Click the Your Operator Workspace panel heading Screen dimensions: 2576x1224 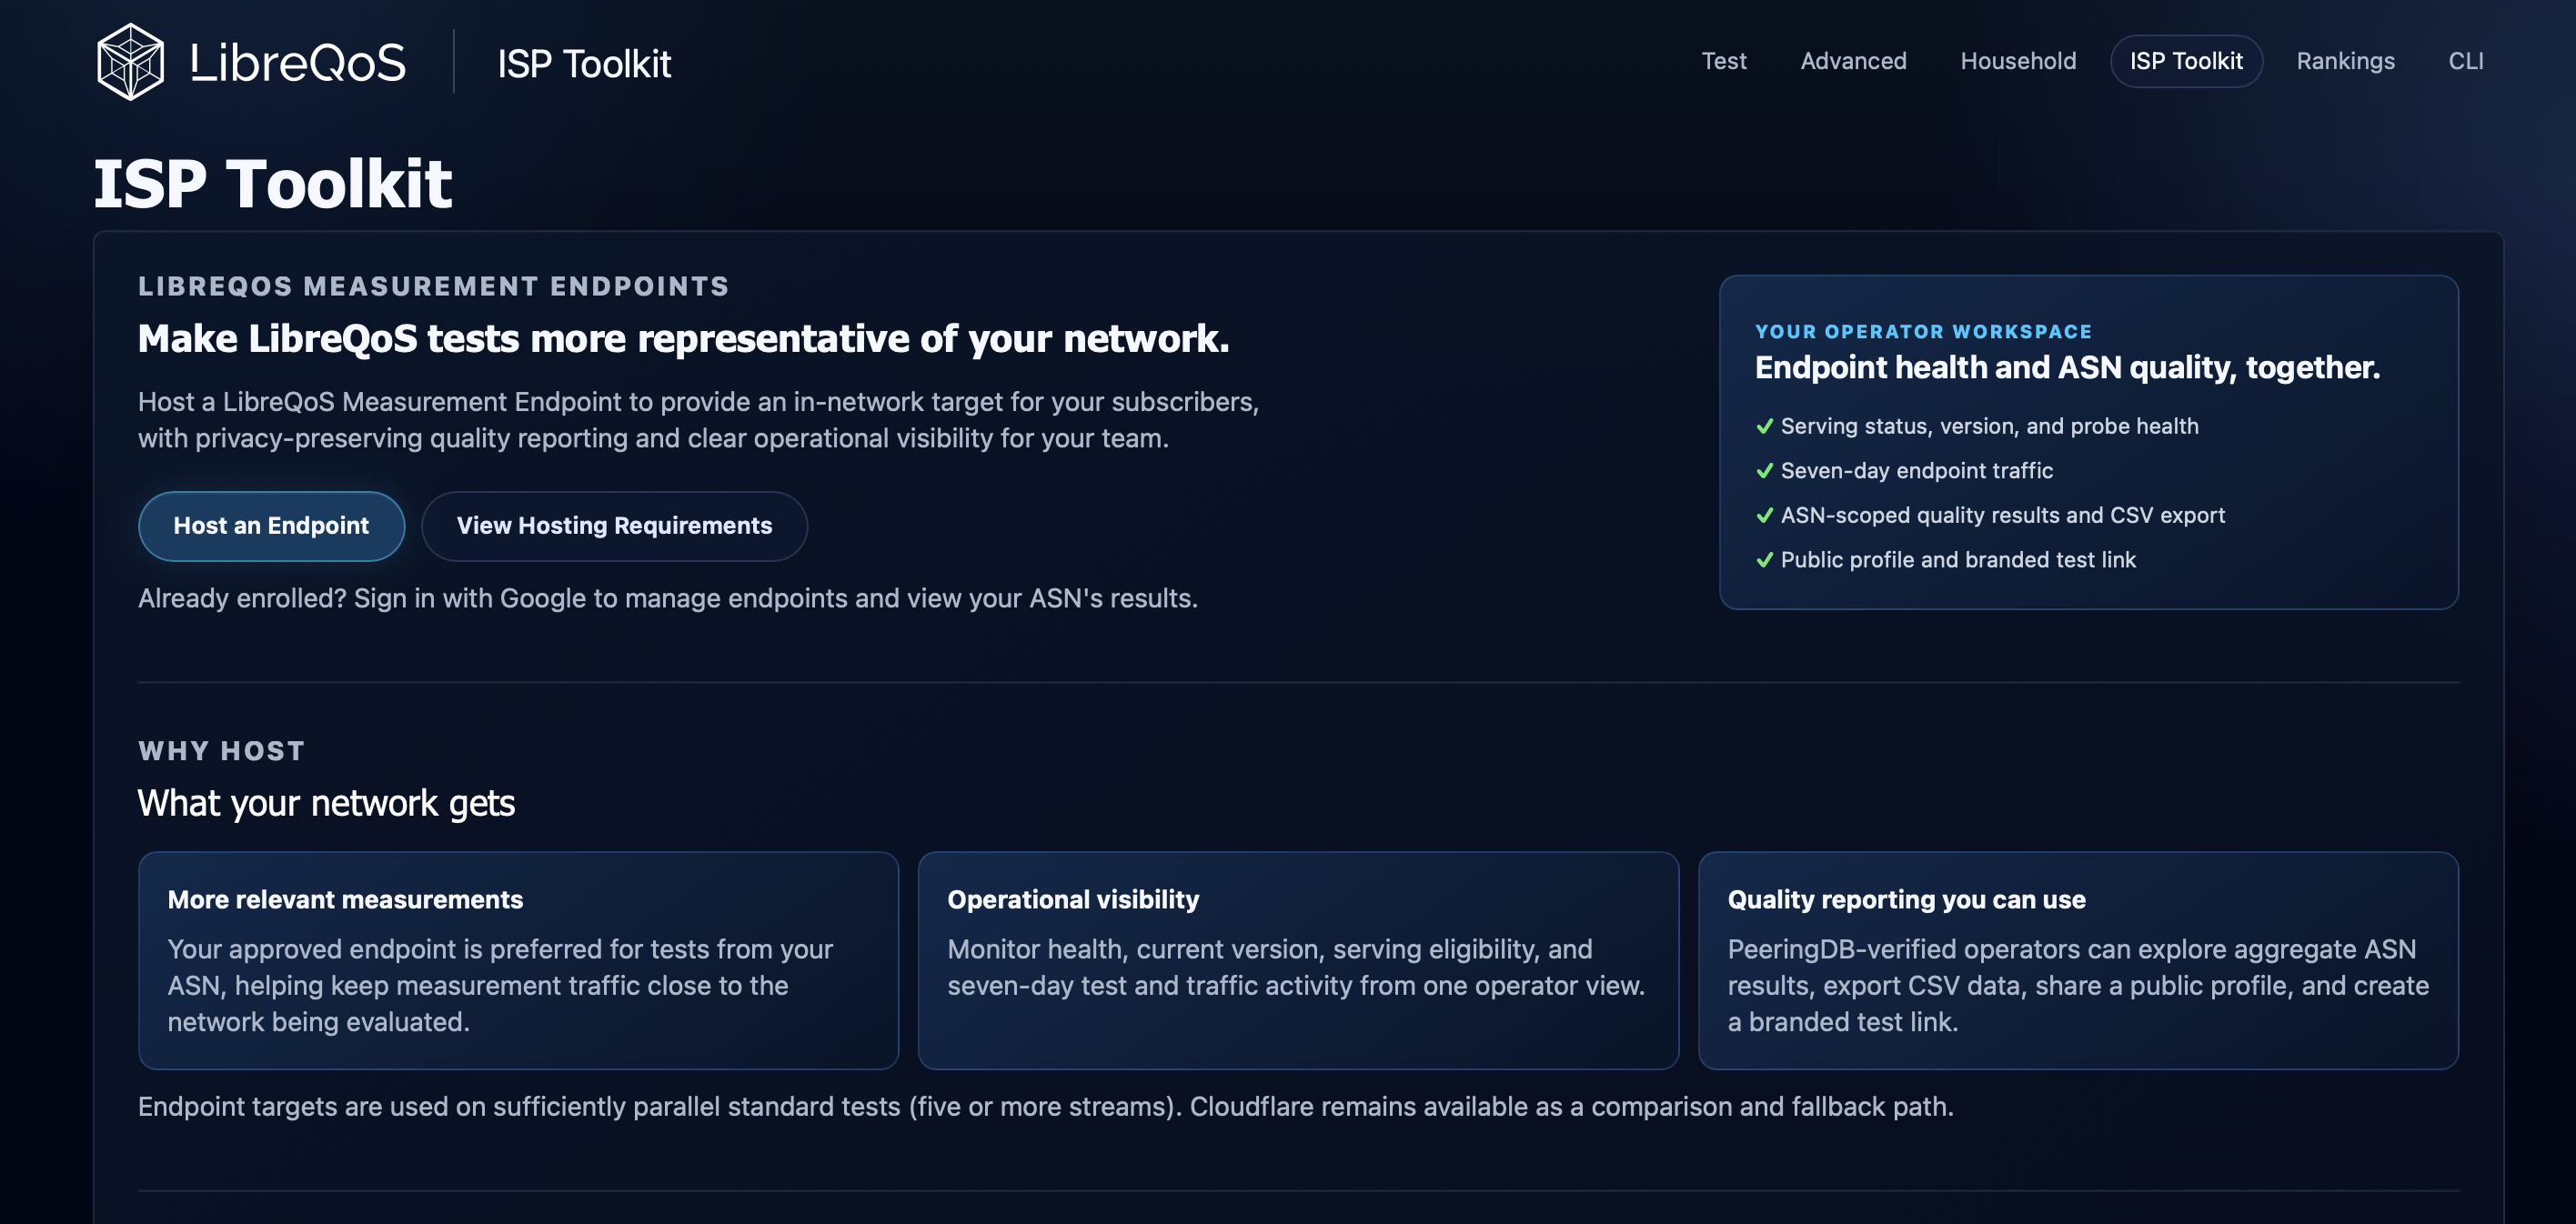pos(1923,332)
